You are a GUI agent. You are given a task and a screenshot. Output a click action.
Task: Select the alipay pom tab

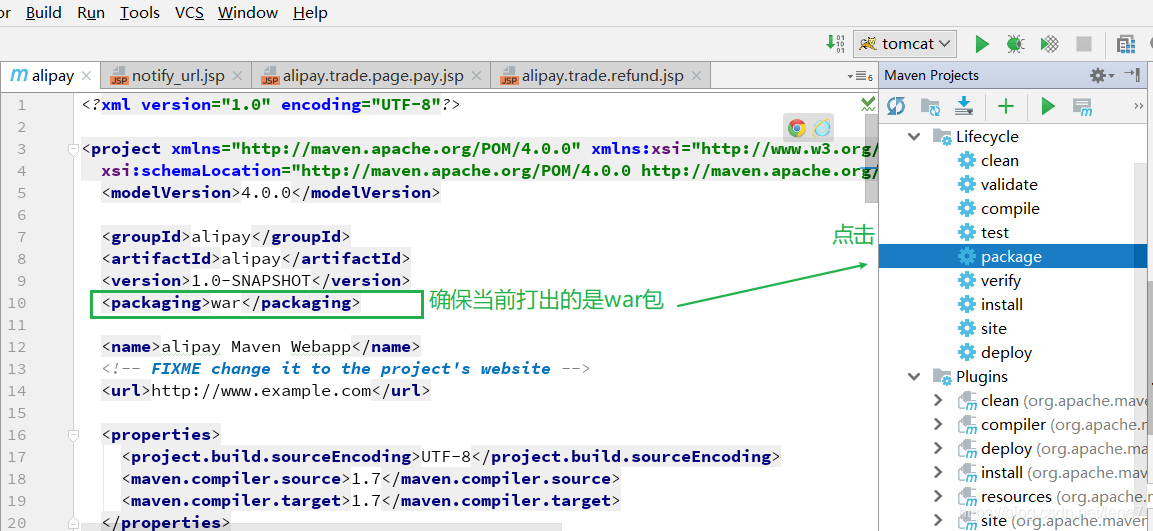click(x=51, y=76)
